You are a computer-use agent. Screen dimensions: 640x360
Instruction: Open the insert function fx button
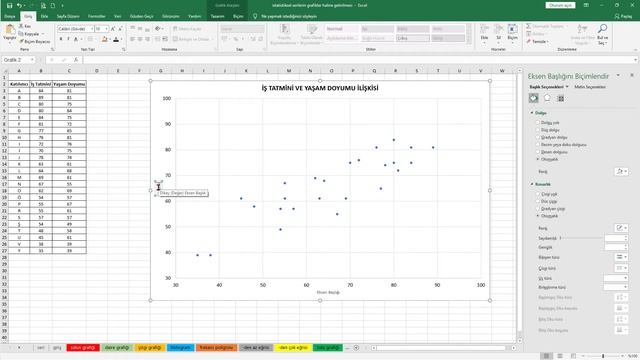(x=76, y=60)
